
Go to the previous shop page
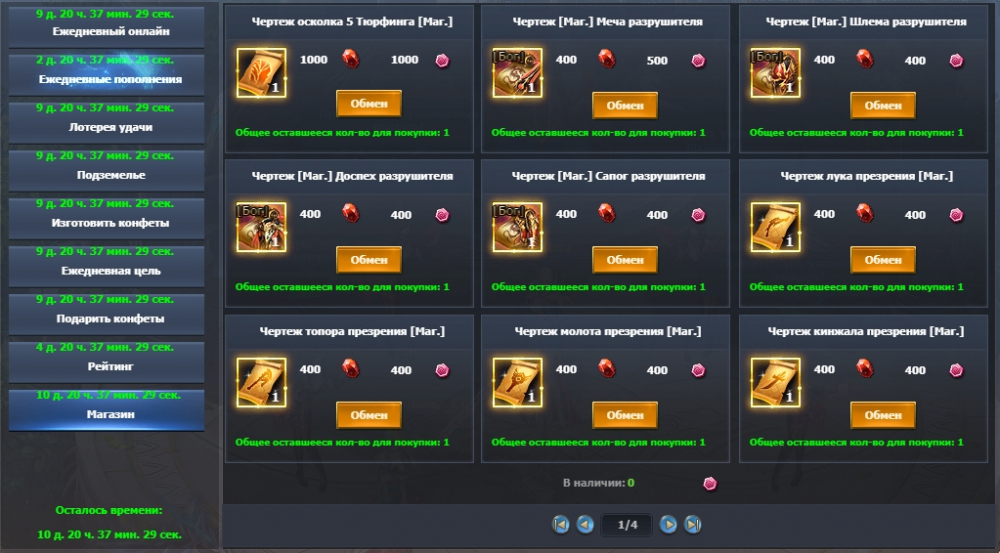tap(585, 524)
